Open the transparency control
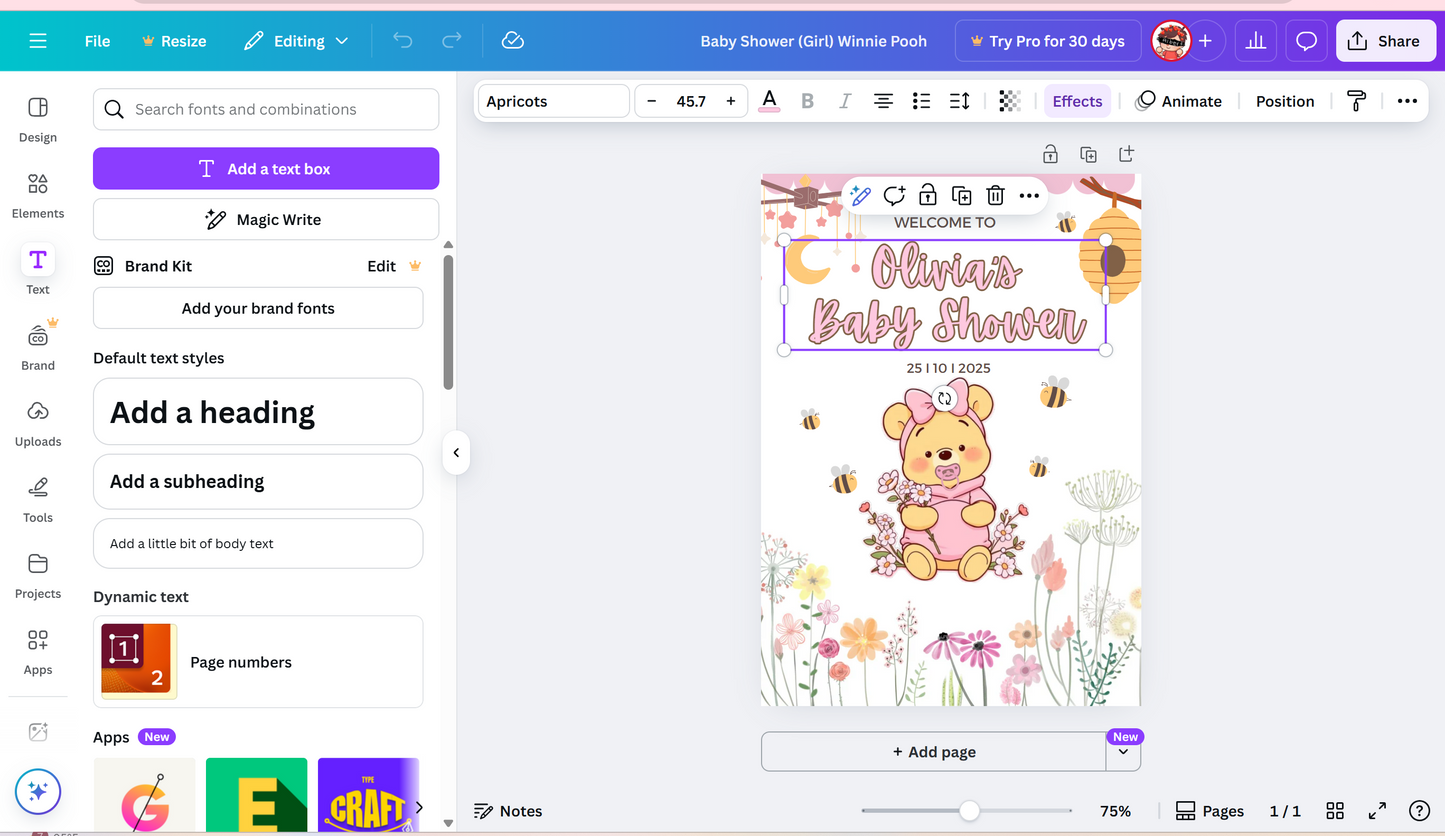This screenshot has width=1445, height=836. pyautogui.click(x=1009, y=100)
